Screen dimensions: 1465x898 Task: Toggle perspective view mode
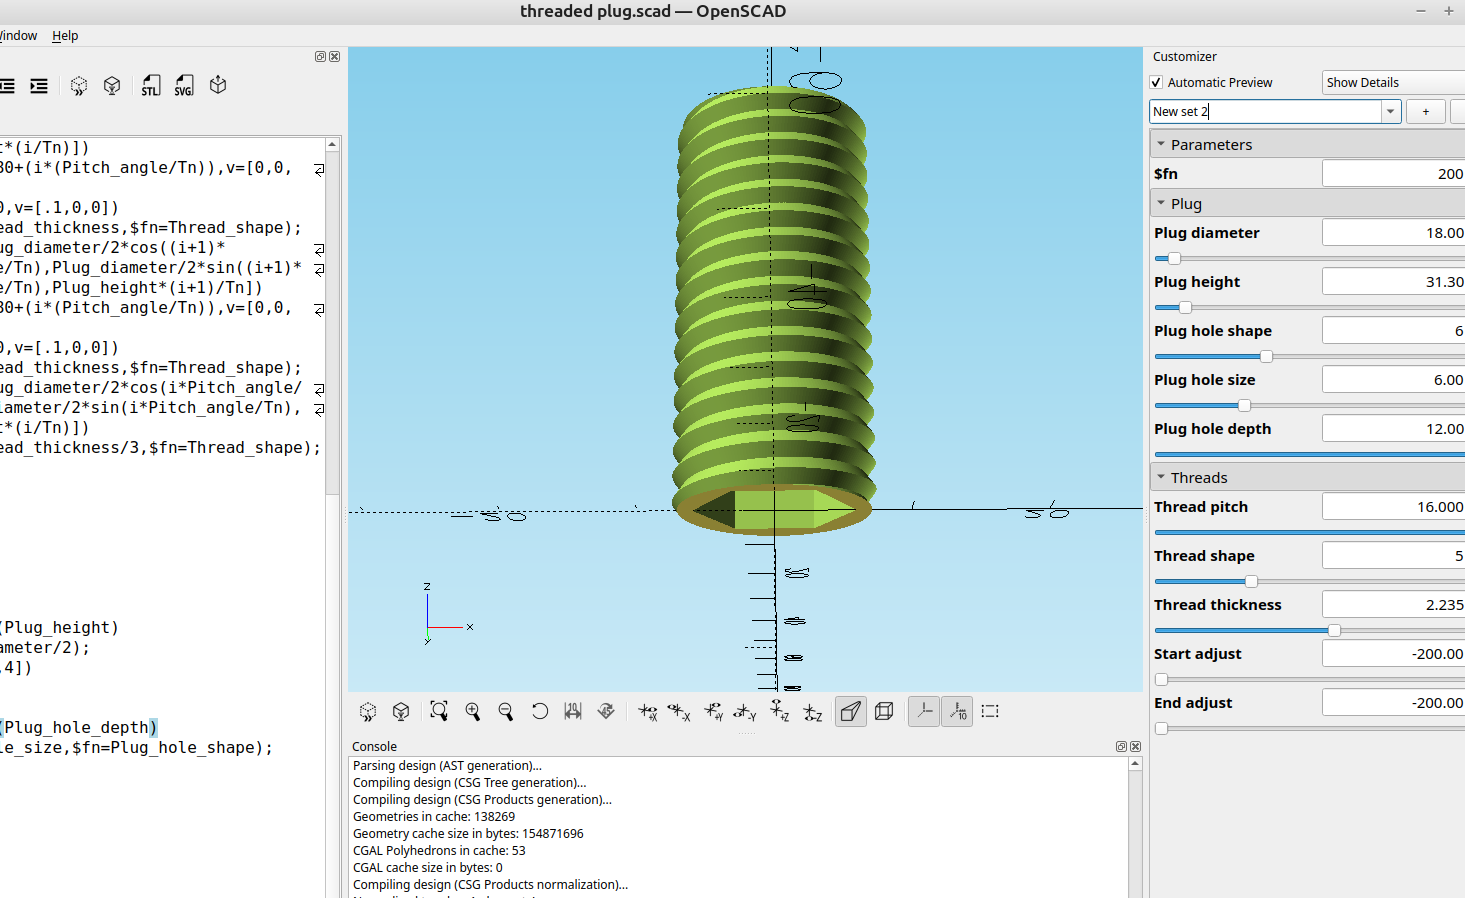point(850,711)
